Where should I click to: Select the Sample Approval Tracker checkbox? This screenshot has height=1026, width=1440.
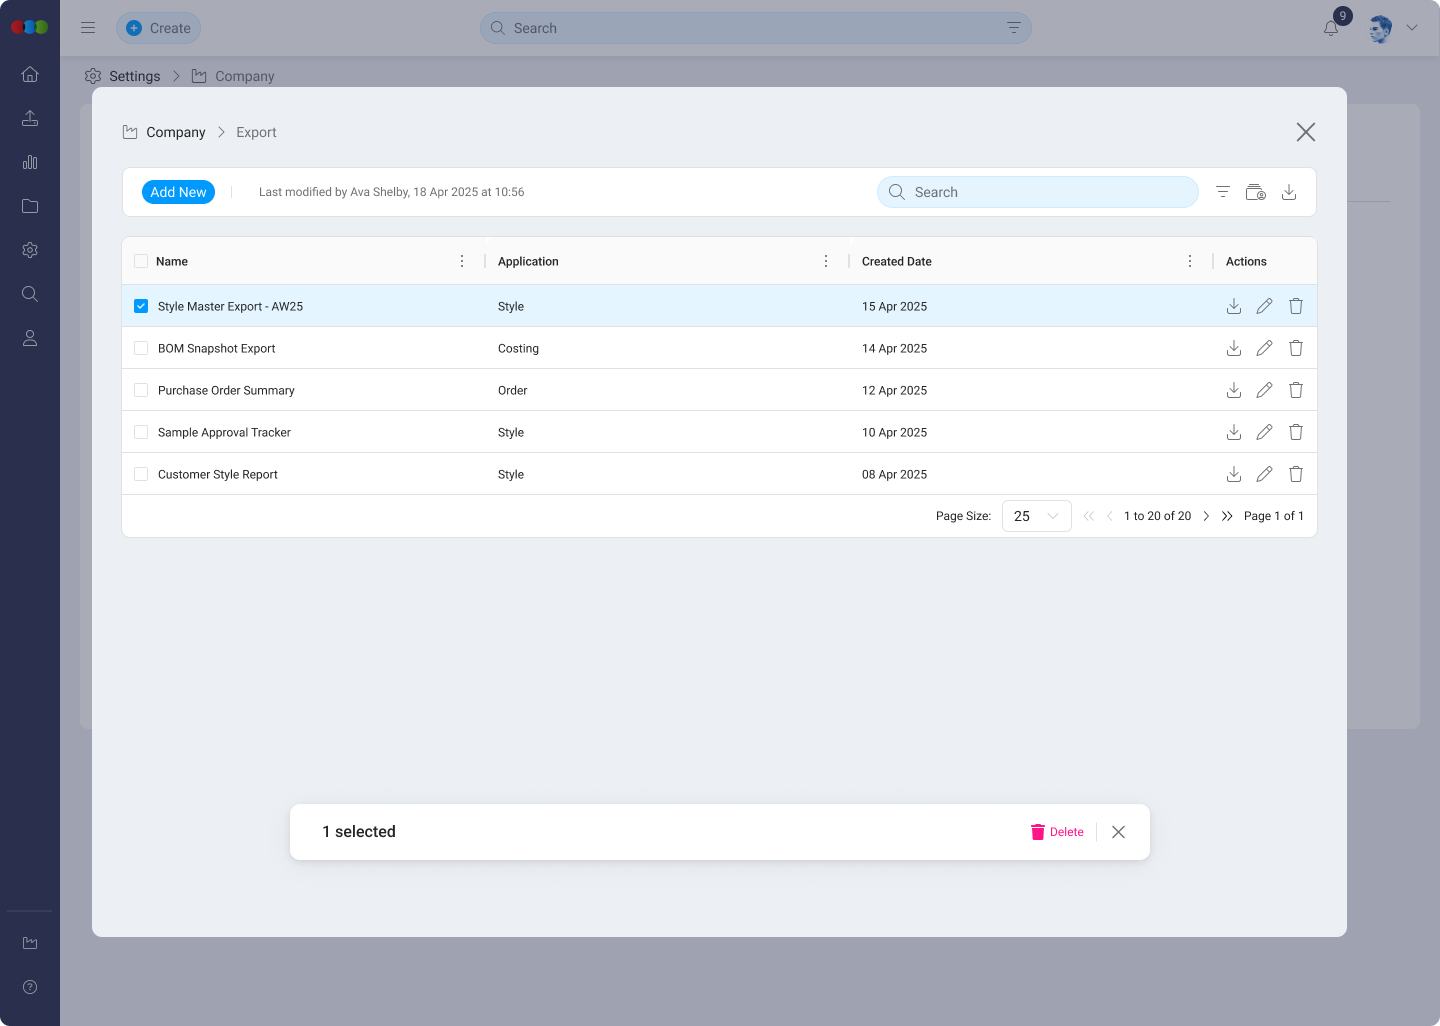(140, 431)
